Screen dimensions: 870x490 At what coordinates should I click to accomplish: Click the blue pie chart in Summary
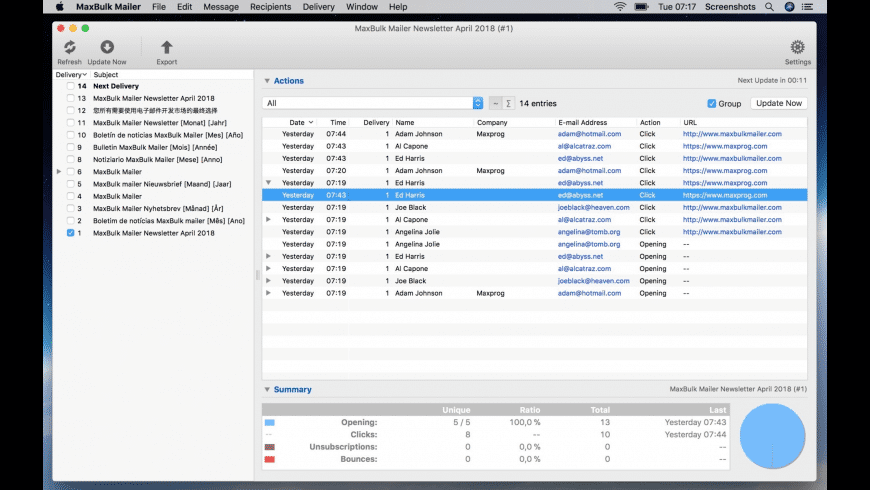(772, 436)
